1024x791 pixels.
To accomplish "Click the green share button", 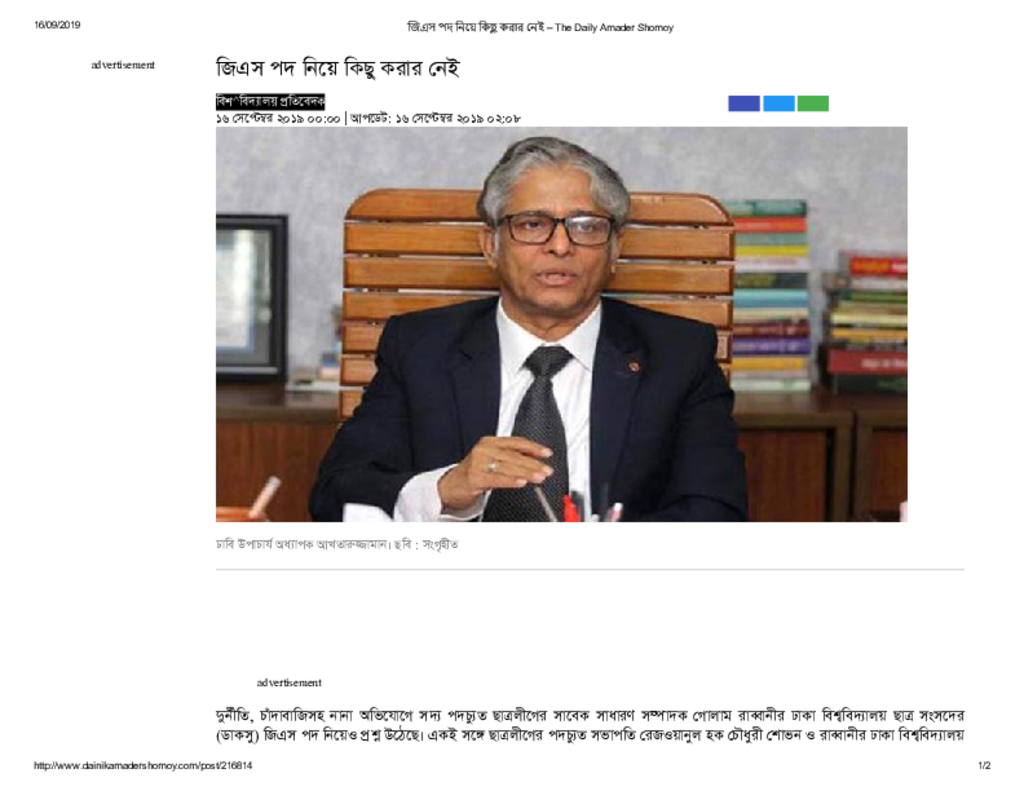I will pos(813,103).
